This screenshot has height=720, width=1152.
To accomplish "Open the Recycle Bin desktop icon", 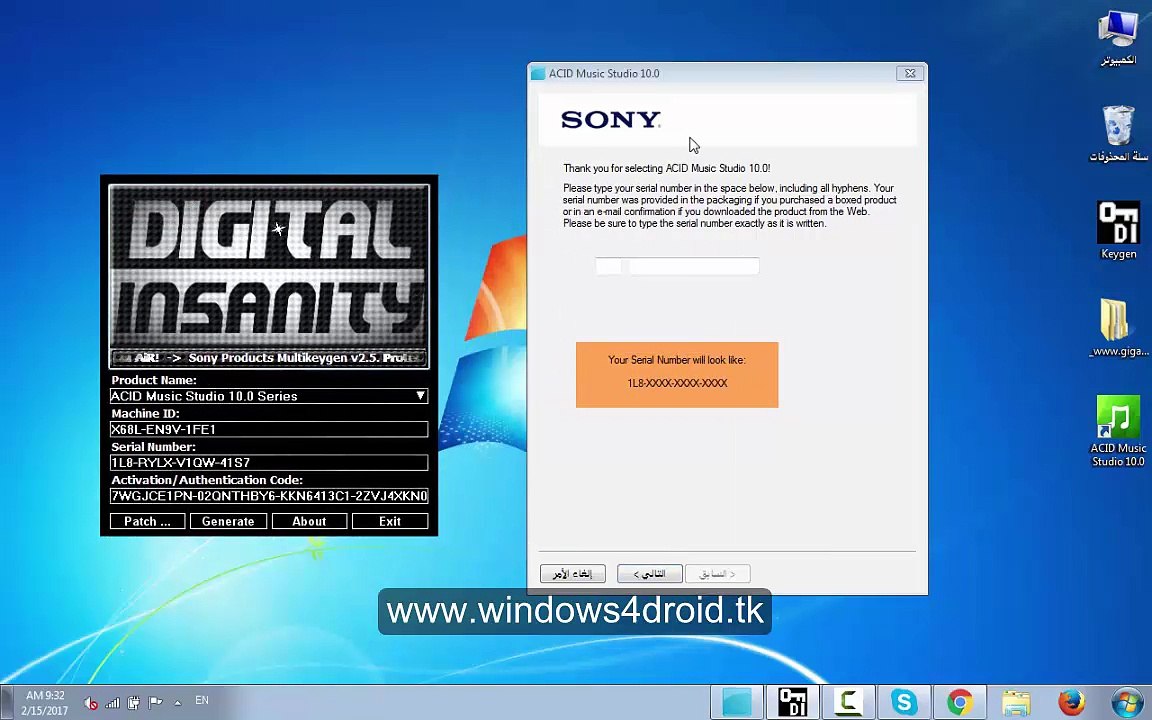I will [1118, 134].
